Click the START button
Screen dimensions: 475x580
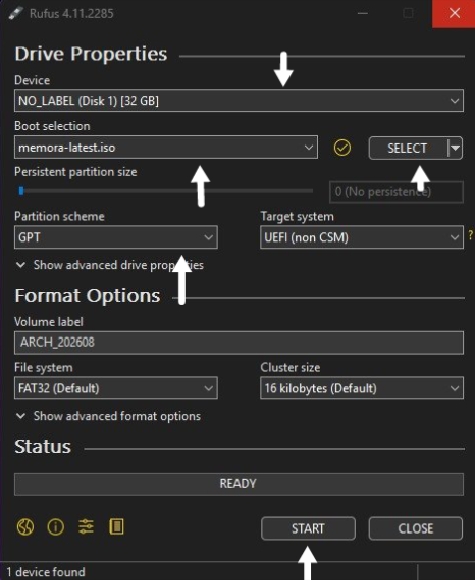(308, 529)
